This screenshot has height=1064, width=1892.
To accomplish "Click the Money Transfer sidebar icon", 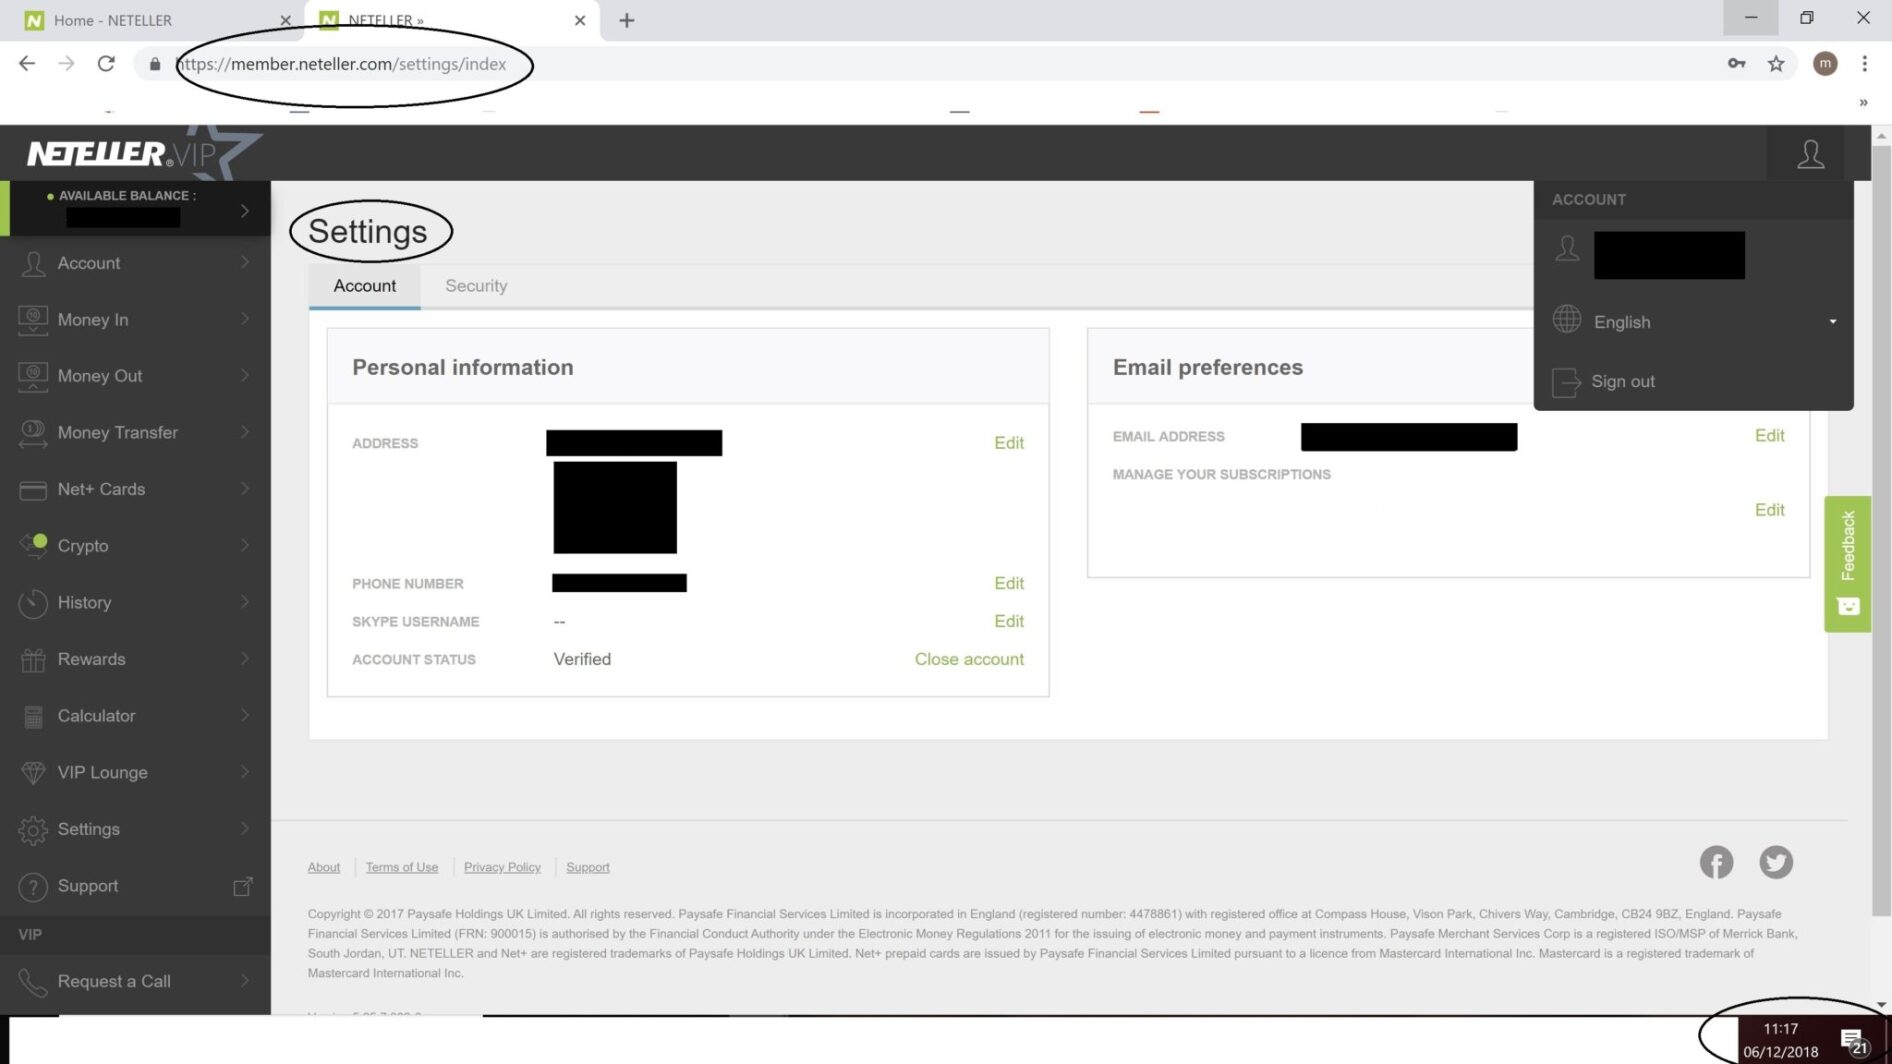I will pyautogui.click(x=33, y=433).
